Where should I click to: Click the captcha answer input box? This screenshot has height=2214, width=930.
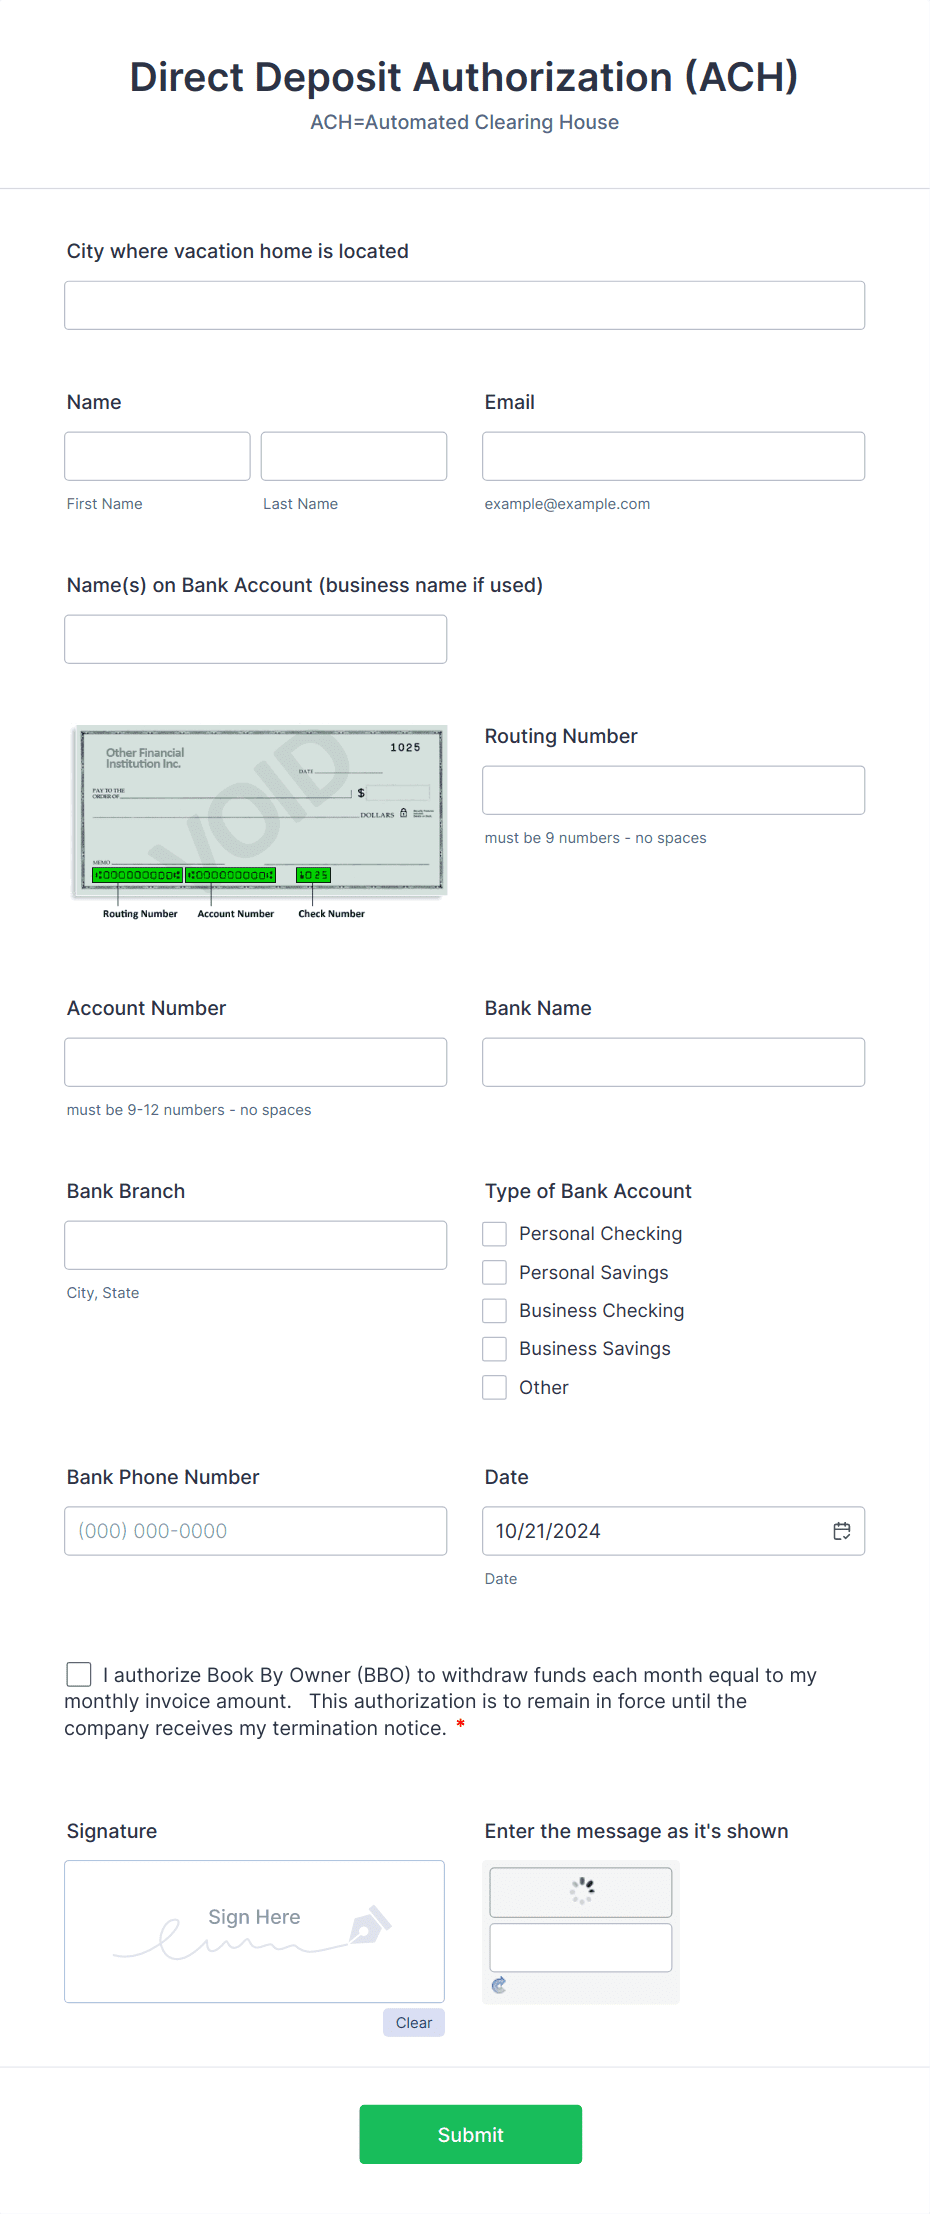click(x=580, y=1947)
